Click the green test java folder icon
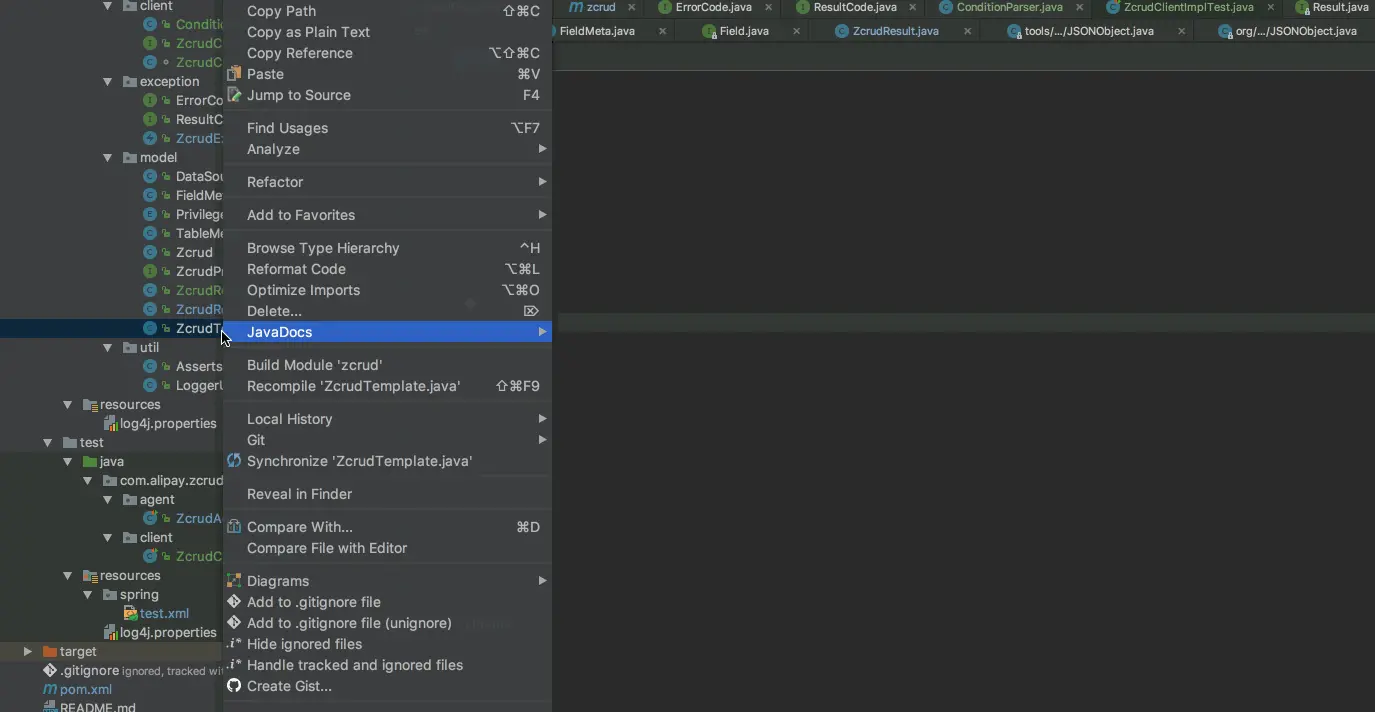Viewport: 1375px width, 712px height. [x=90, y=461]
